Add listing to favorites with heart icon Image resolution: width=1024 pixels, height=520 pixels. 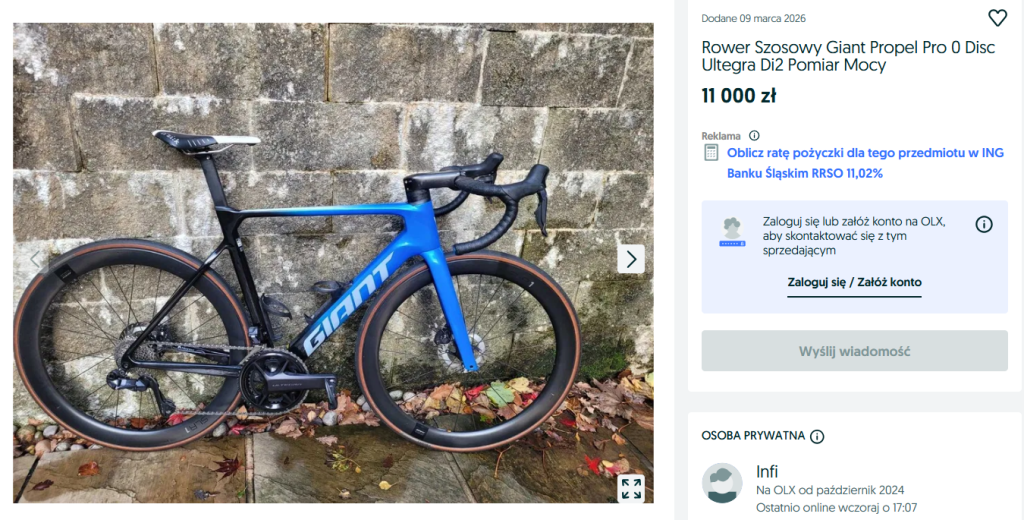point(997,18)
